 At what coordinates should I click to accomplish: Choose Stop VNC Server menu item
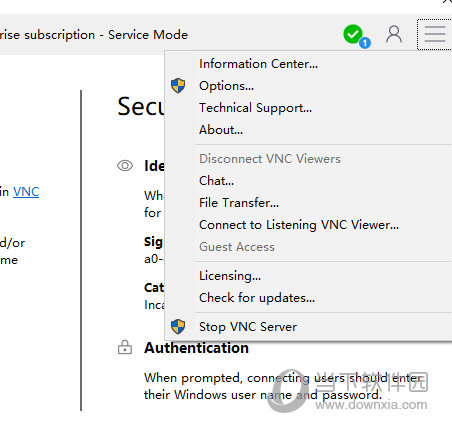[248, 327]
